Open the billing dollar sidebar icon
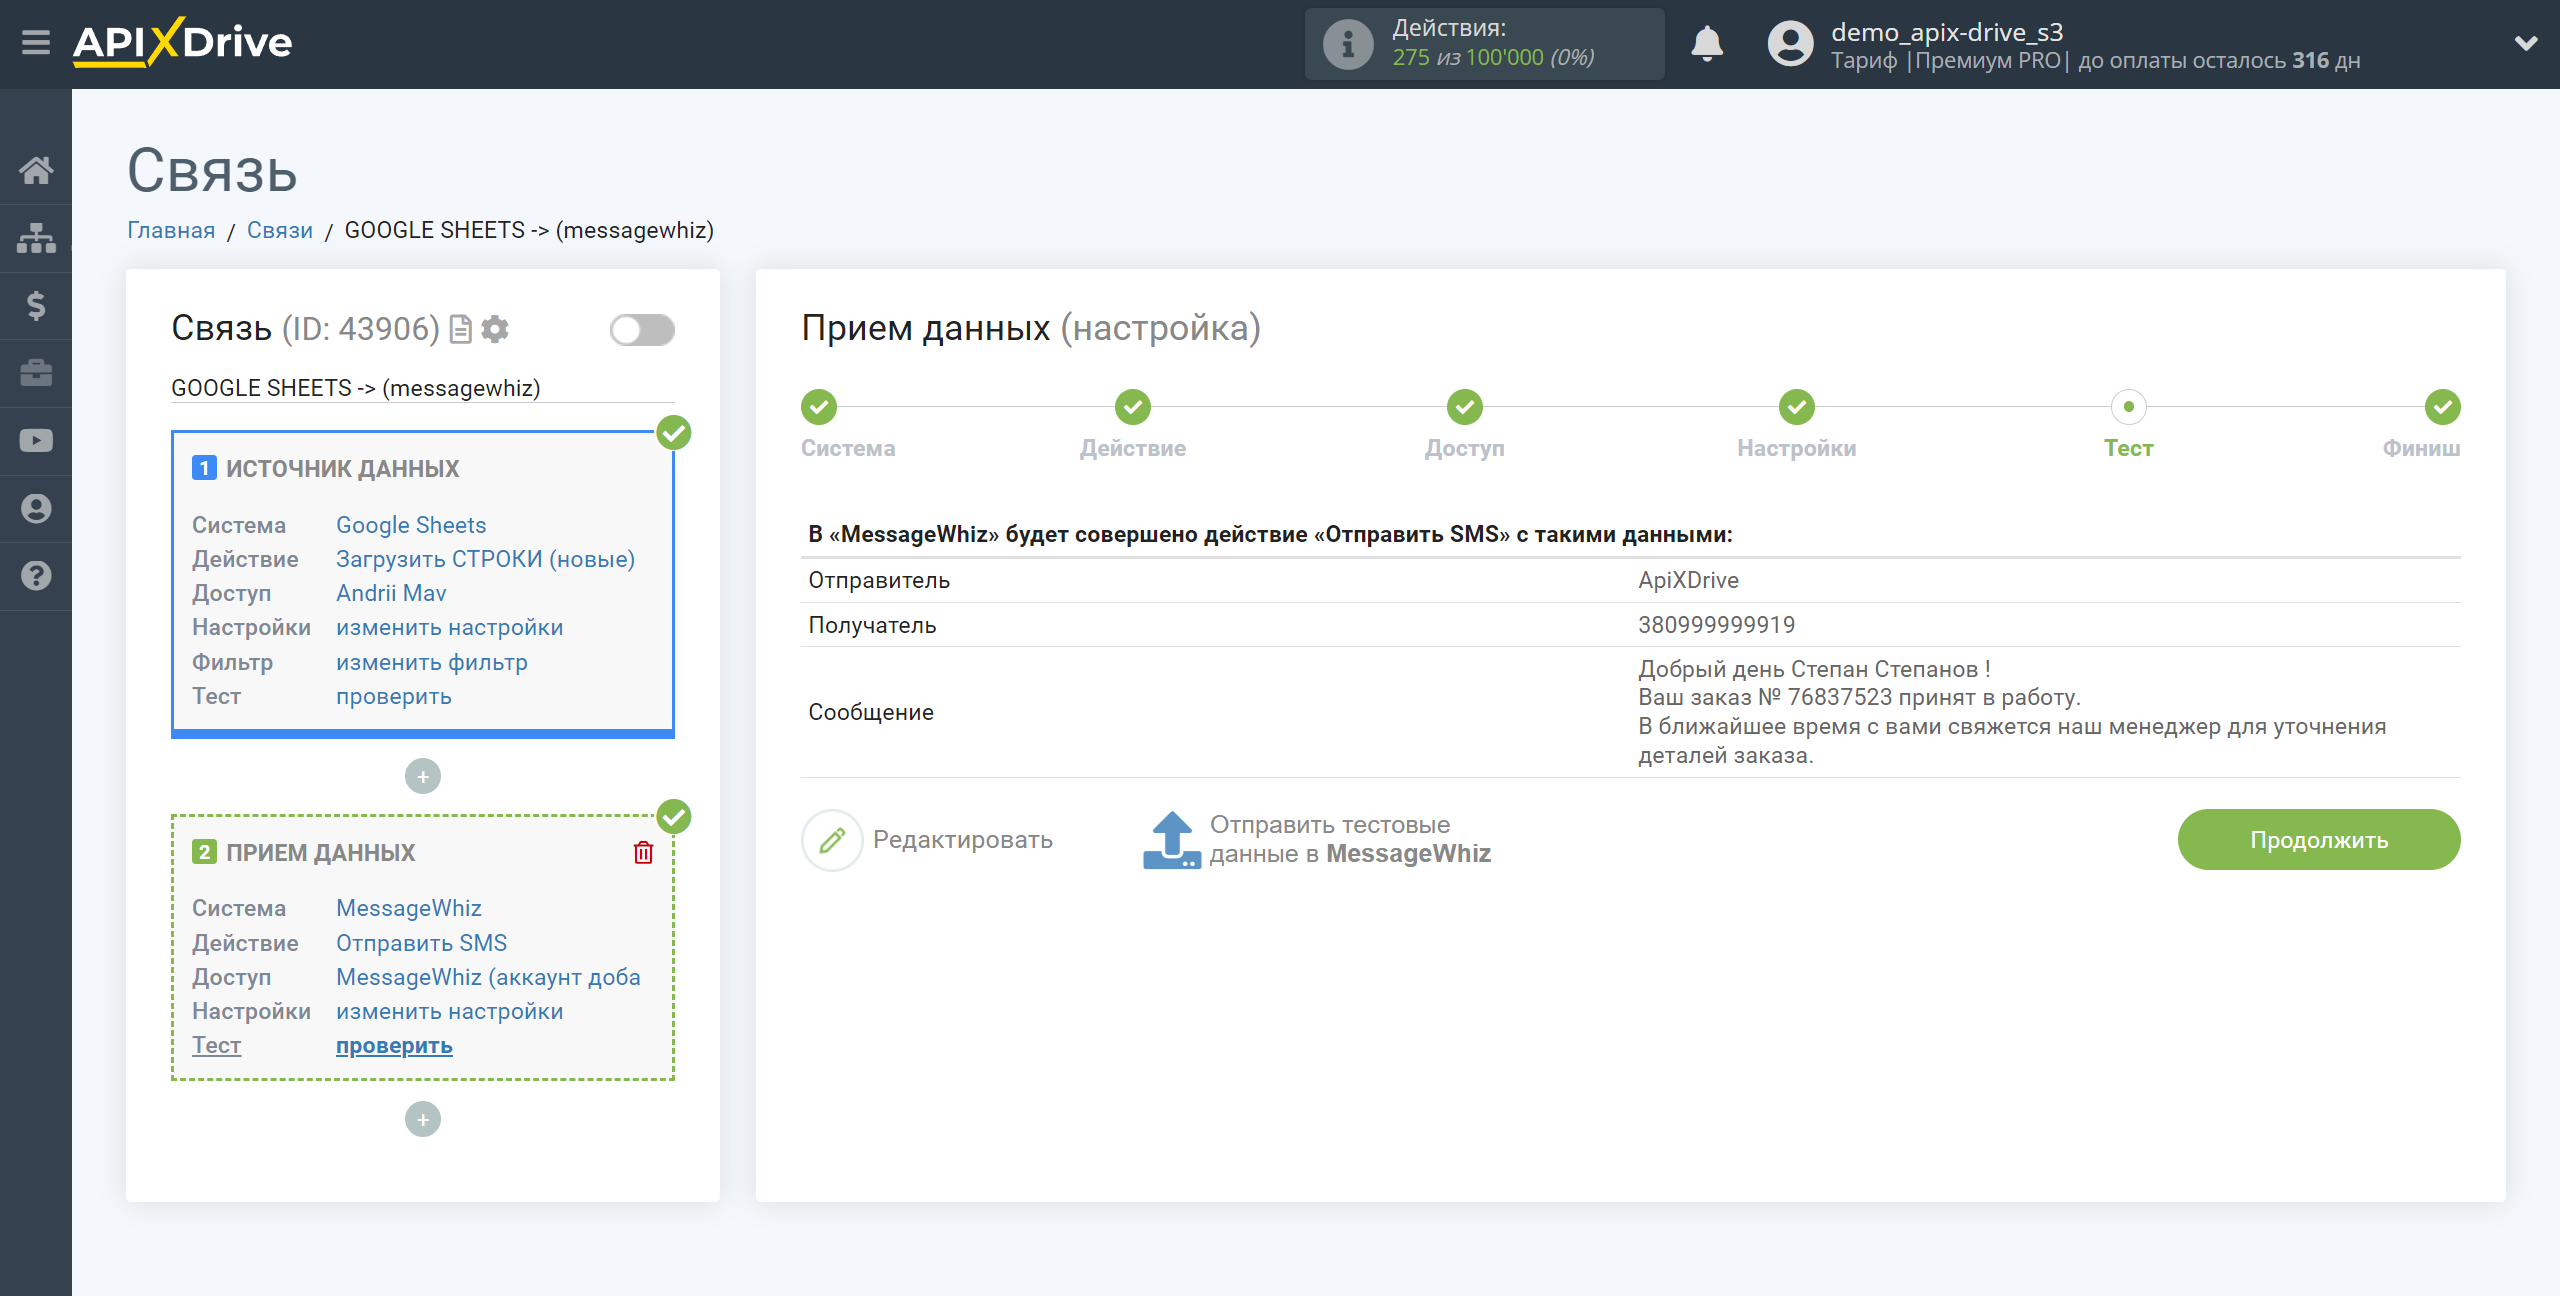2560x1296 pixels. point(36,305)
